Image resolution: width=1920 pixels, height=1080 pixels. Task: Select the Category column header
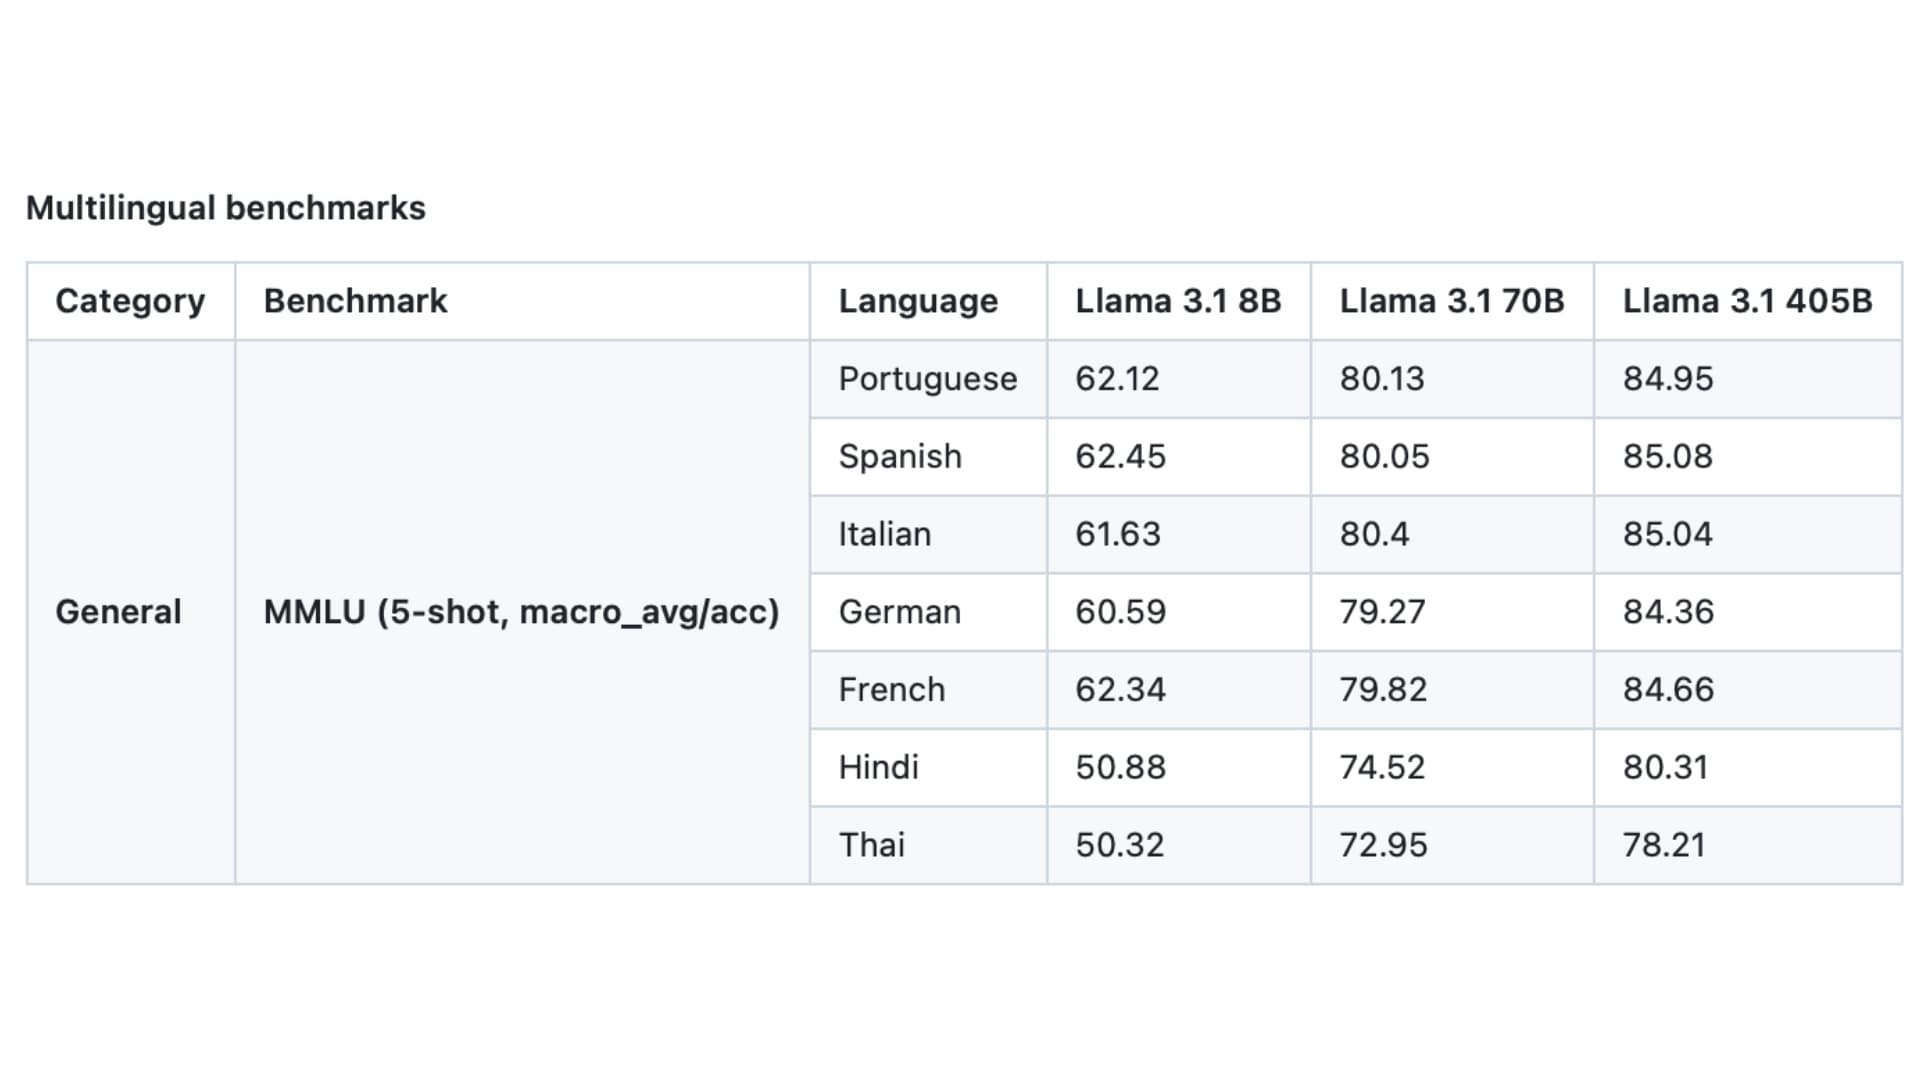point(131,300)
